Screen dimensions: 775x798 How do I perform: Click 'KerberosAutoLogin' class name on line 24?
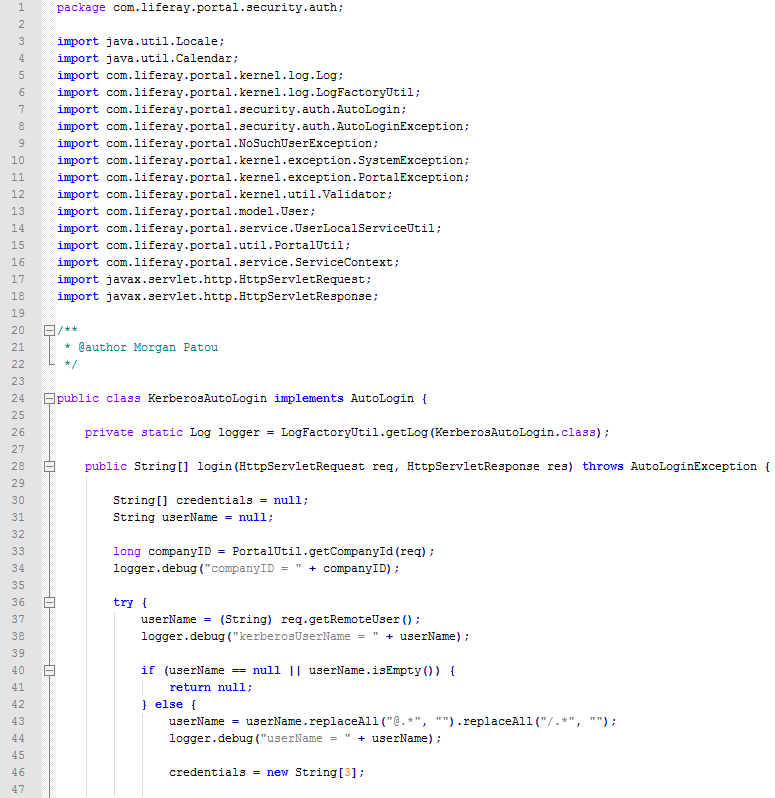(x=207, y=398)
